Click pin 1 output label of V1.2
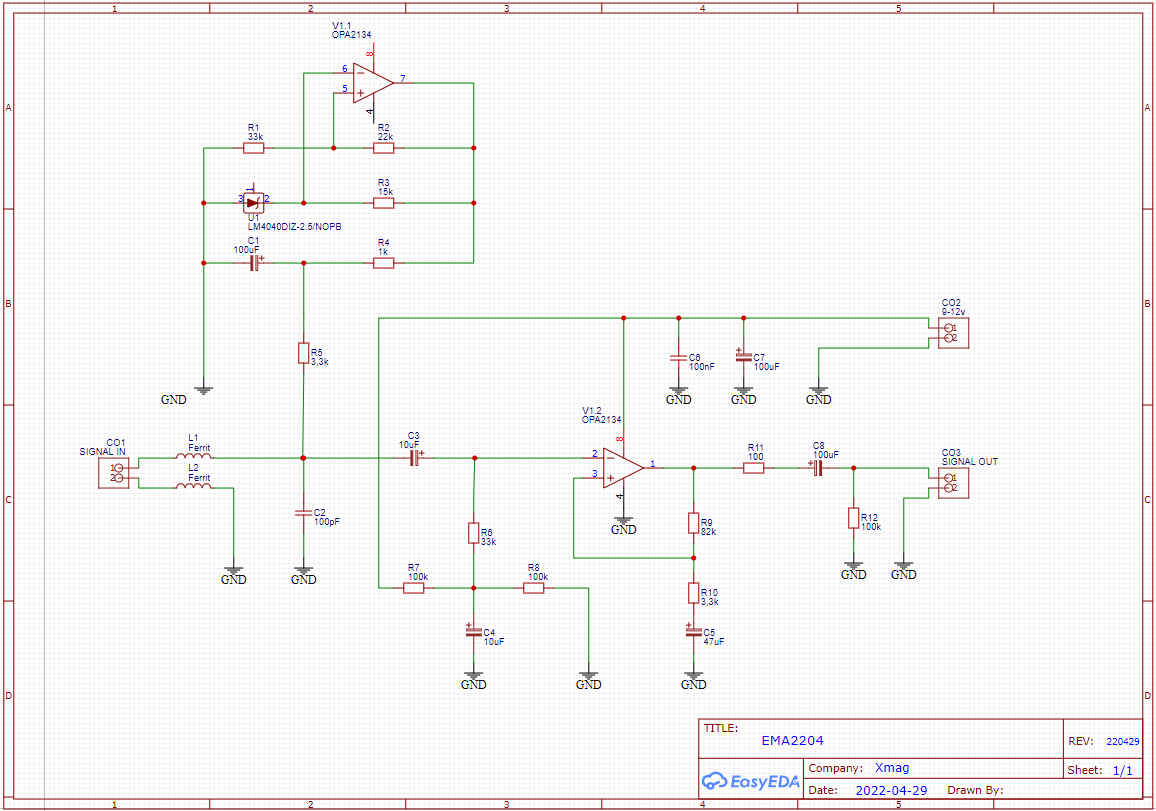Viewport: 1156px width, 811px height. point(652,464)
